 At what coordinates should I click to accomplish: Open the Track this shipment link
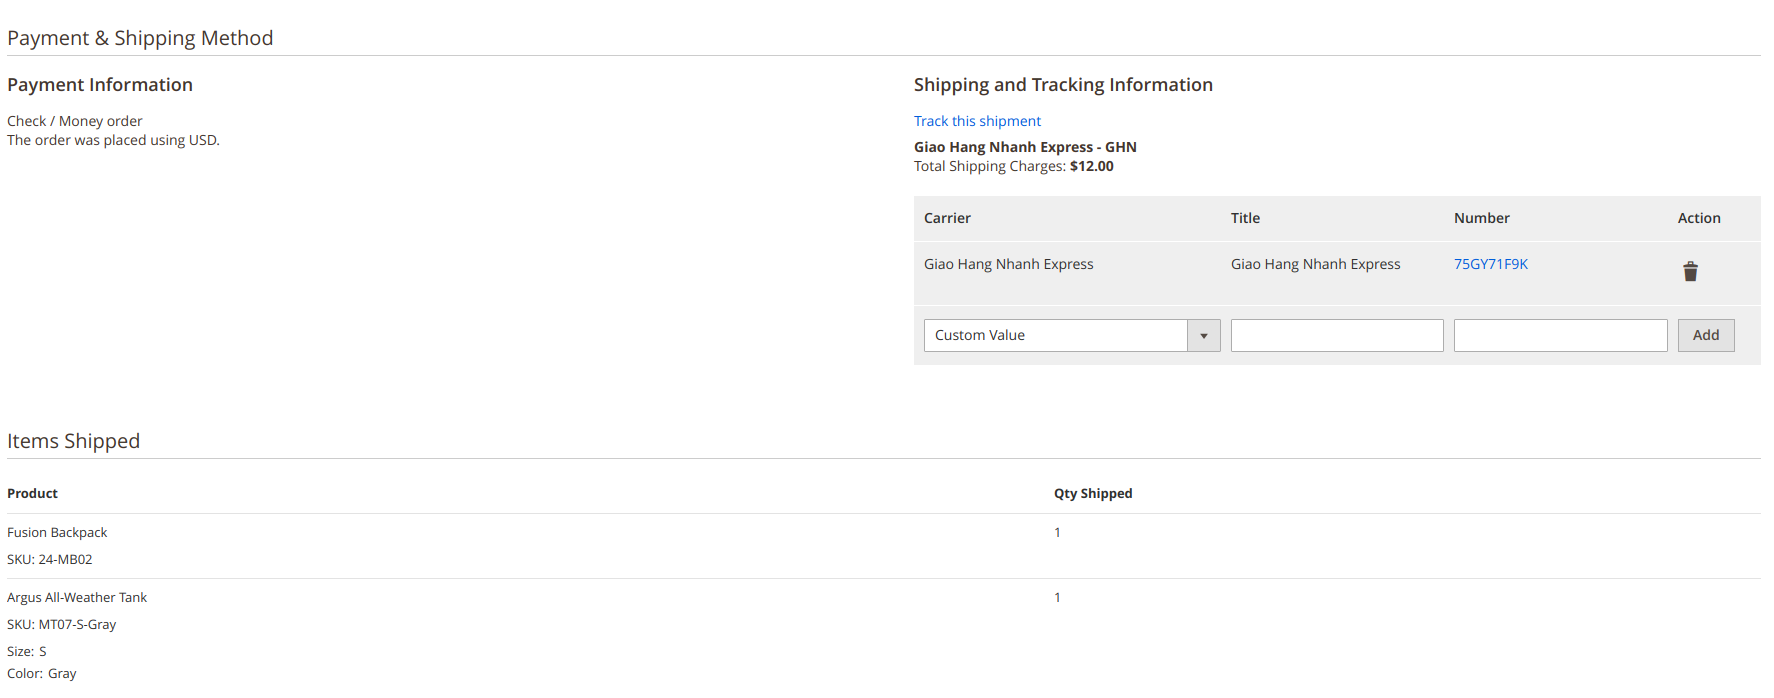pyautogui.click(x=977, y=121)
